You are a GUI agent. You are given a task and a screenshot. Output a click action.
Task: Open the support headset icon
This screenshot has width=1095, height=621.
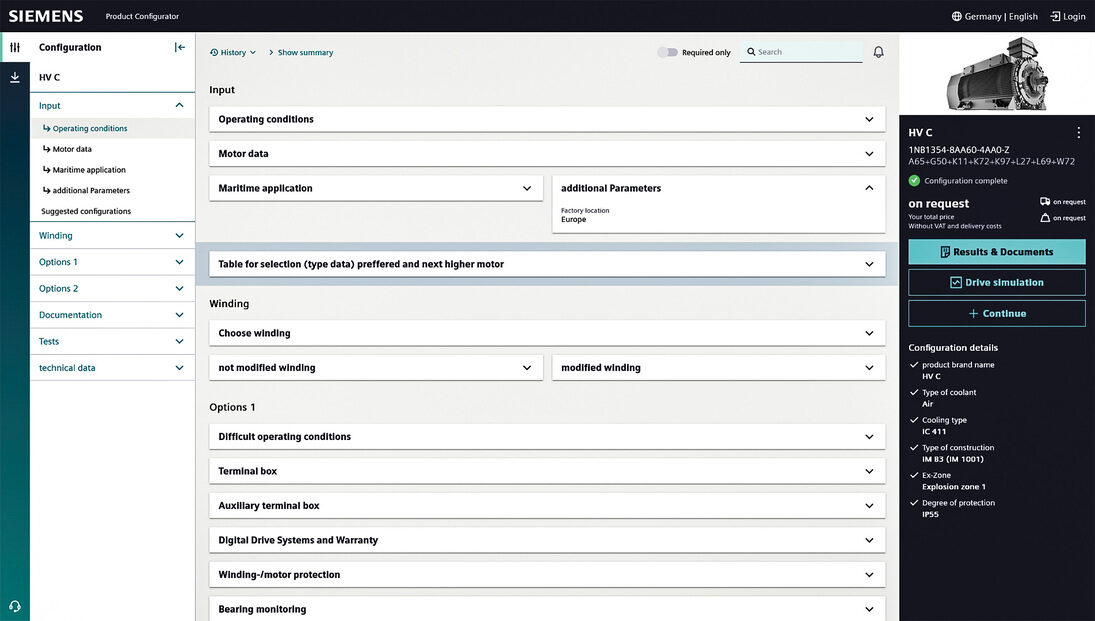pos(15,605)
